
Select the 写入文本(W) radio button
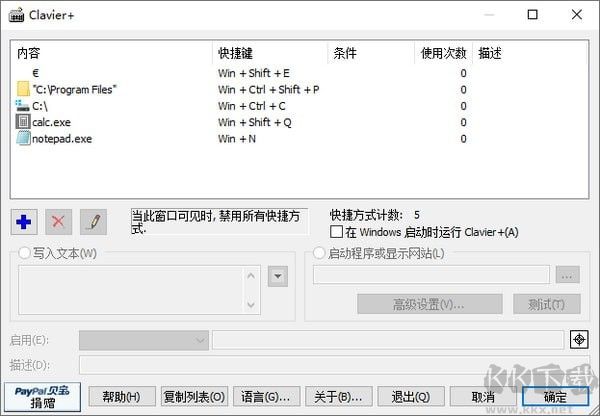(x=24, y=253)
